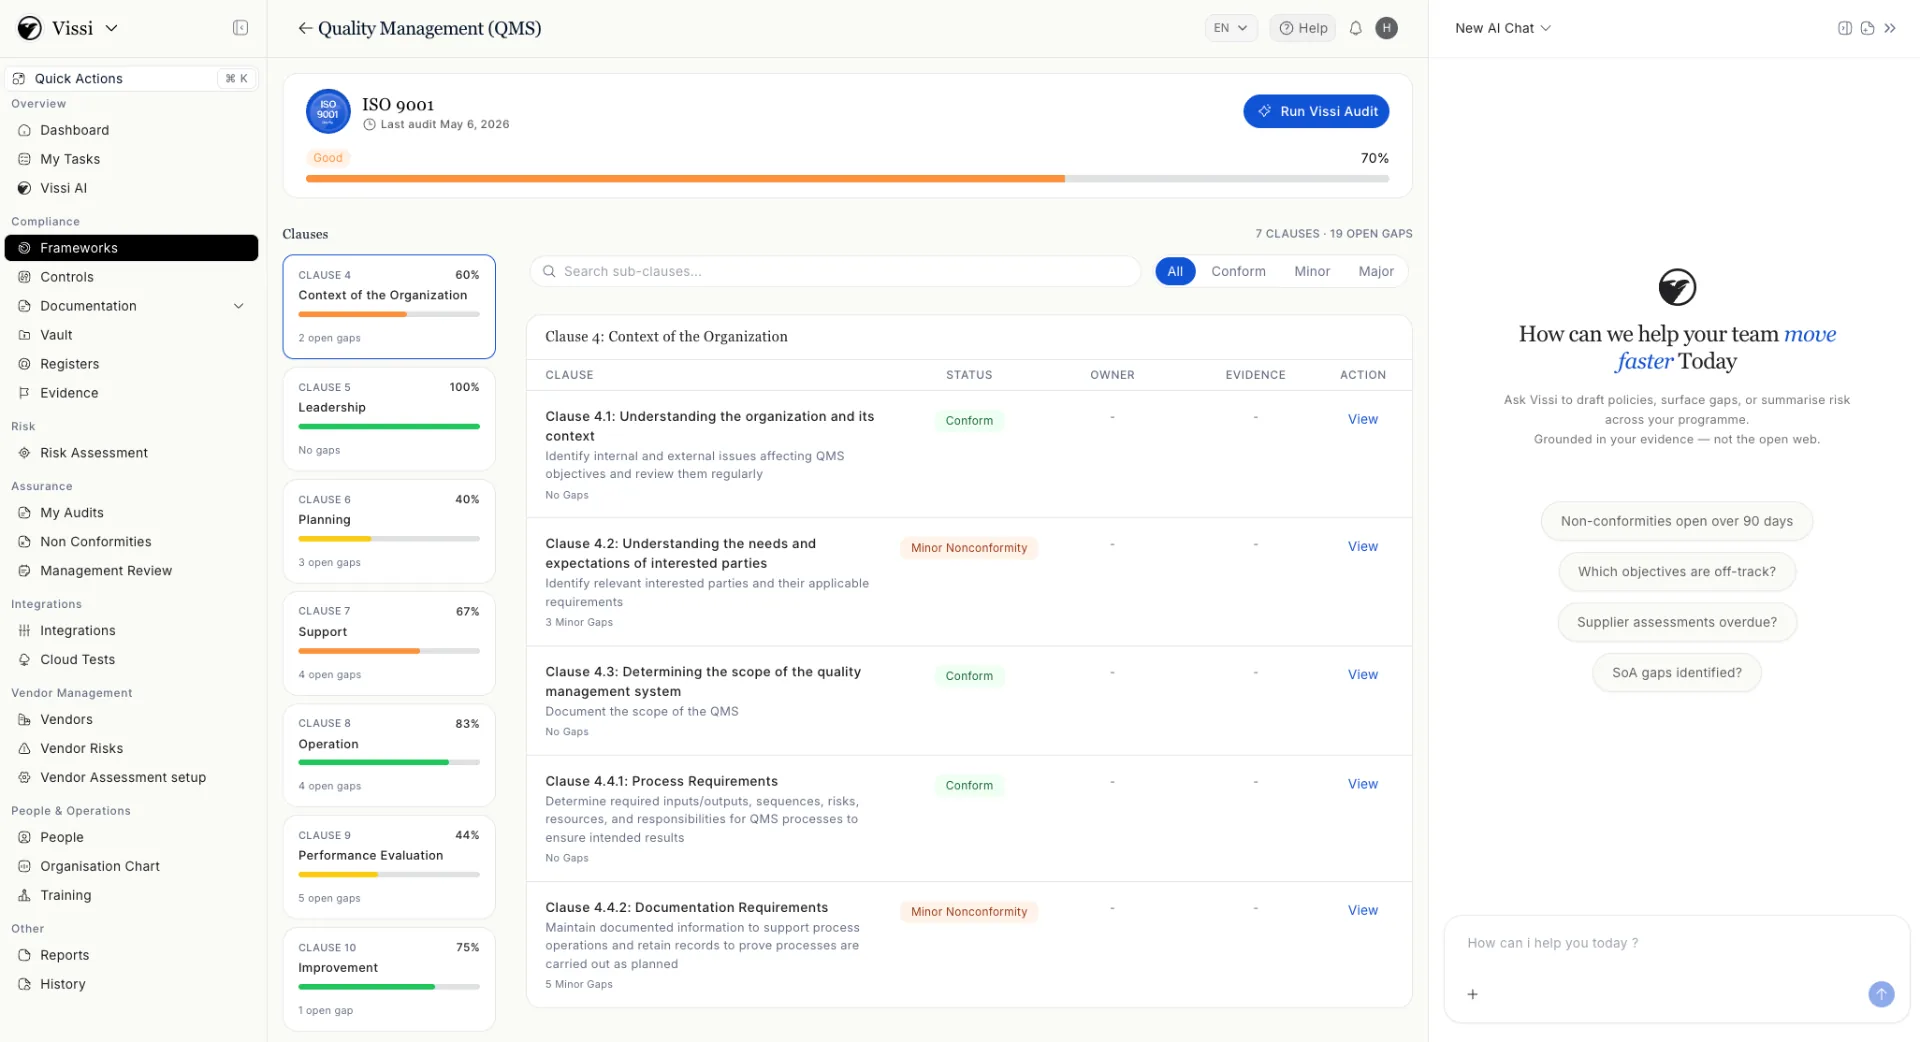Click the Training sidebar icon

(24, 896)
